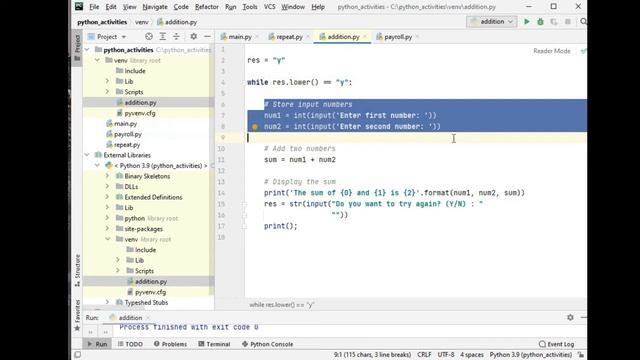
Task: Click the tool windows quick access icon in status bar
Action: pos(78,355)
